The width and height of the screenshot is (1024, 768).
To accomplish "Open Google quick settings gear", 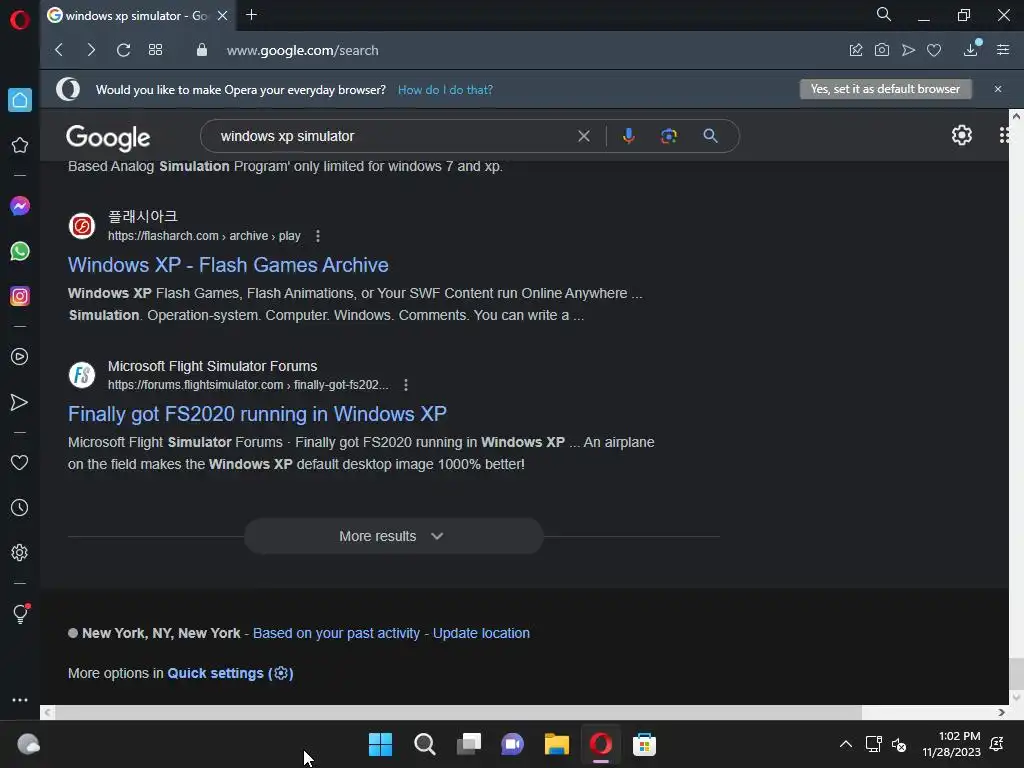I will pyautogui.click(x=961, y=135).
